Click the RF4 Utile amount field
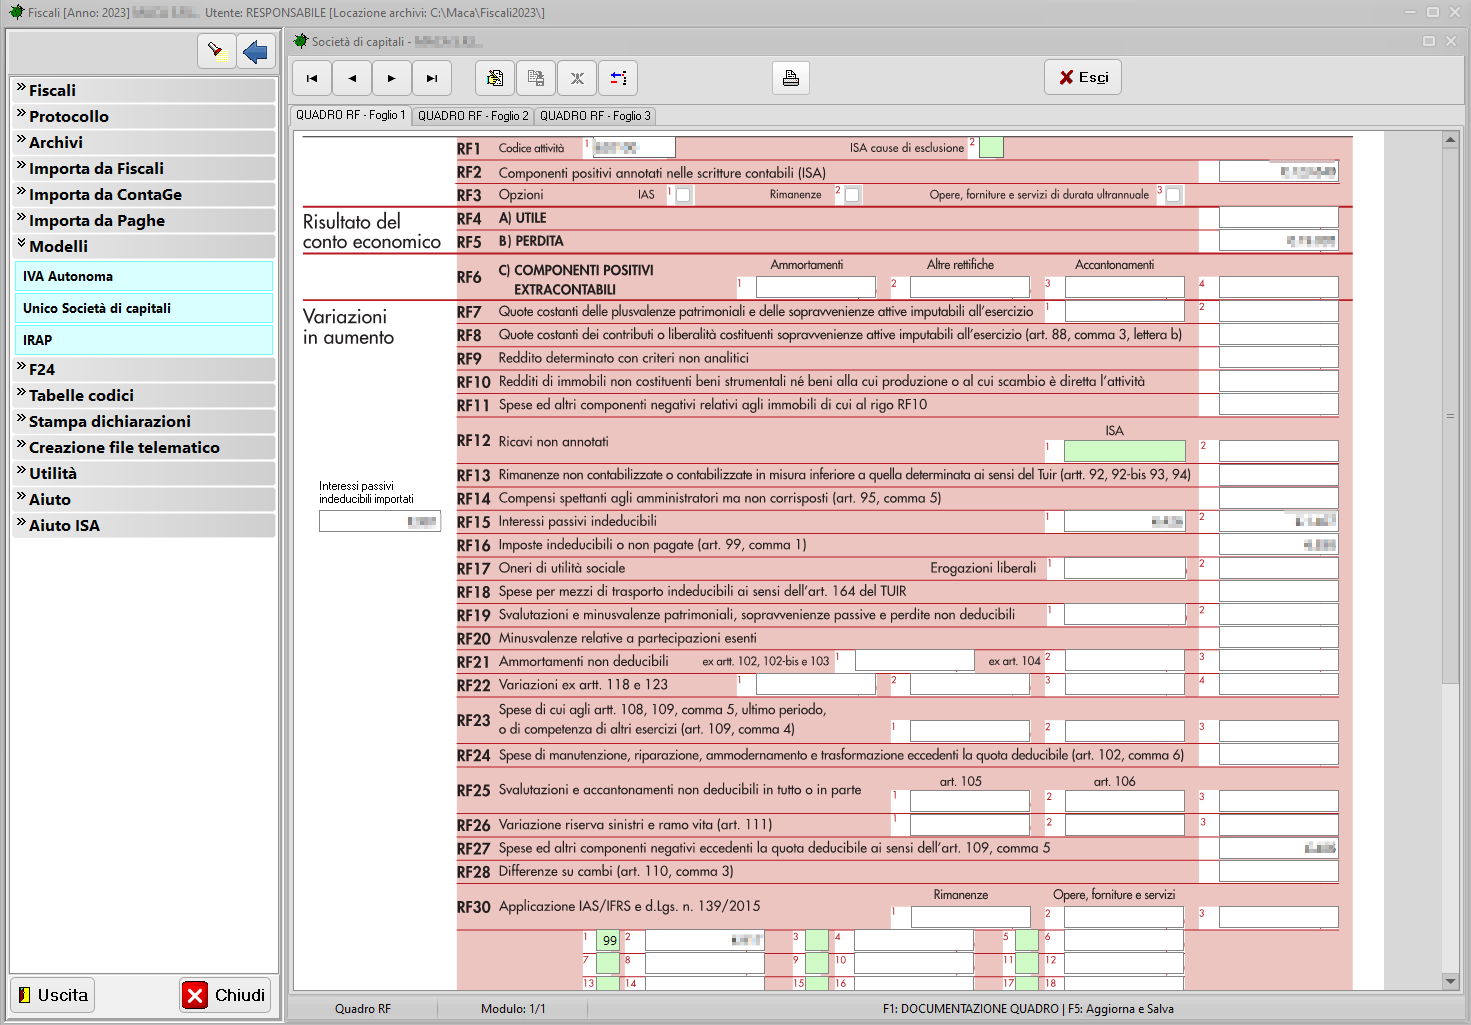 point(1278,218)
